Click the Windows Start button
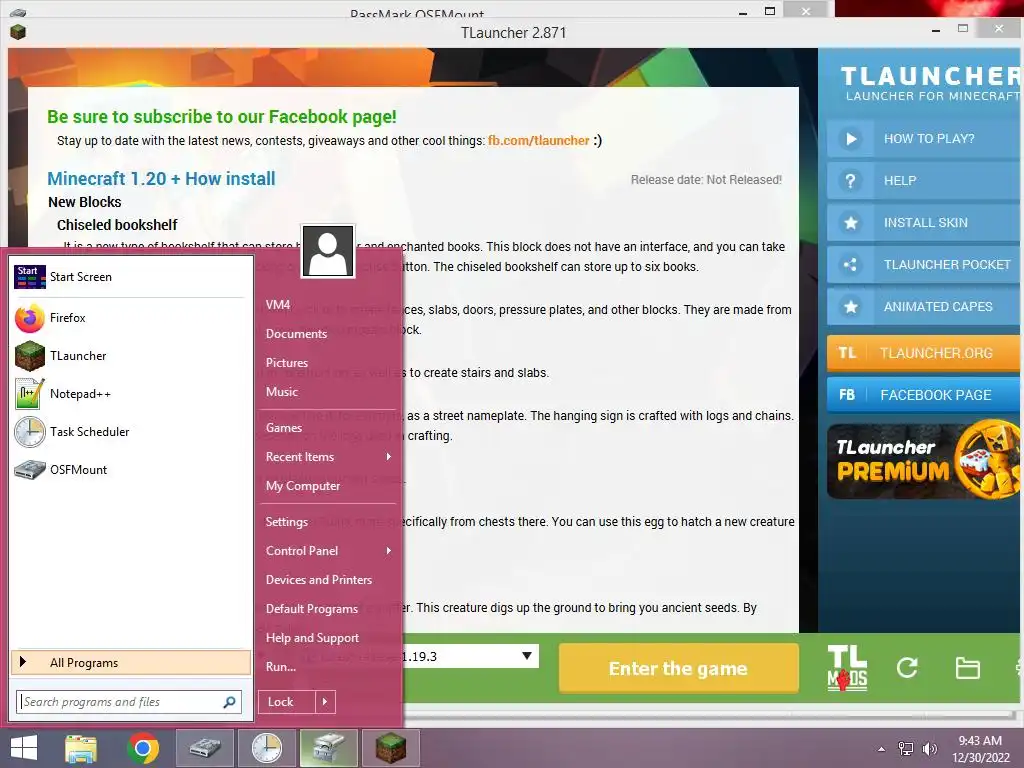Screen dimensions: 1024x768 coord(24,748)
